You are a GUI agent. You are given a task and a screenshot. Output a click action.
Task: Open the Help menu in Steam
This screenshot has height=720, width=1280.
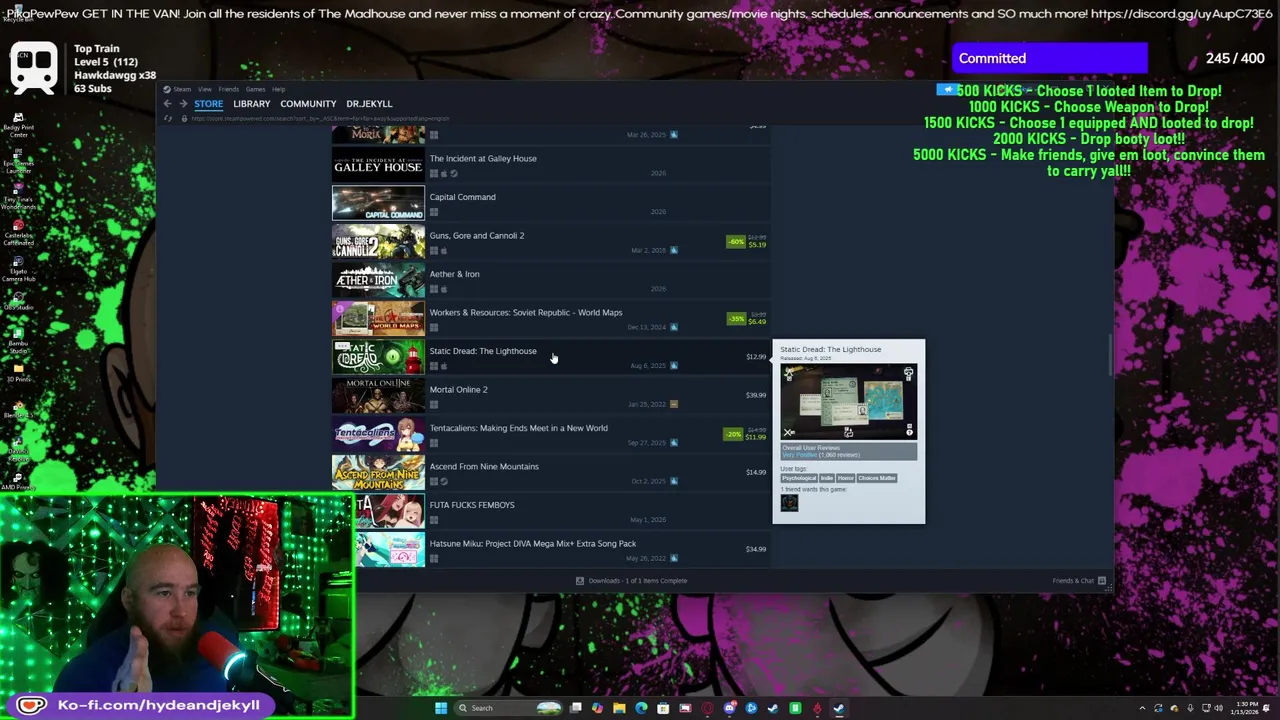point(278,89)
